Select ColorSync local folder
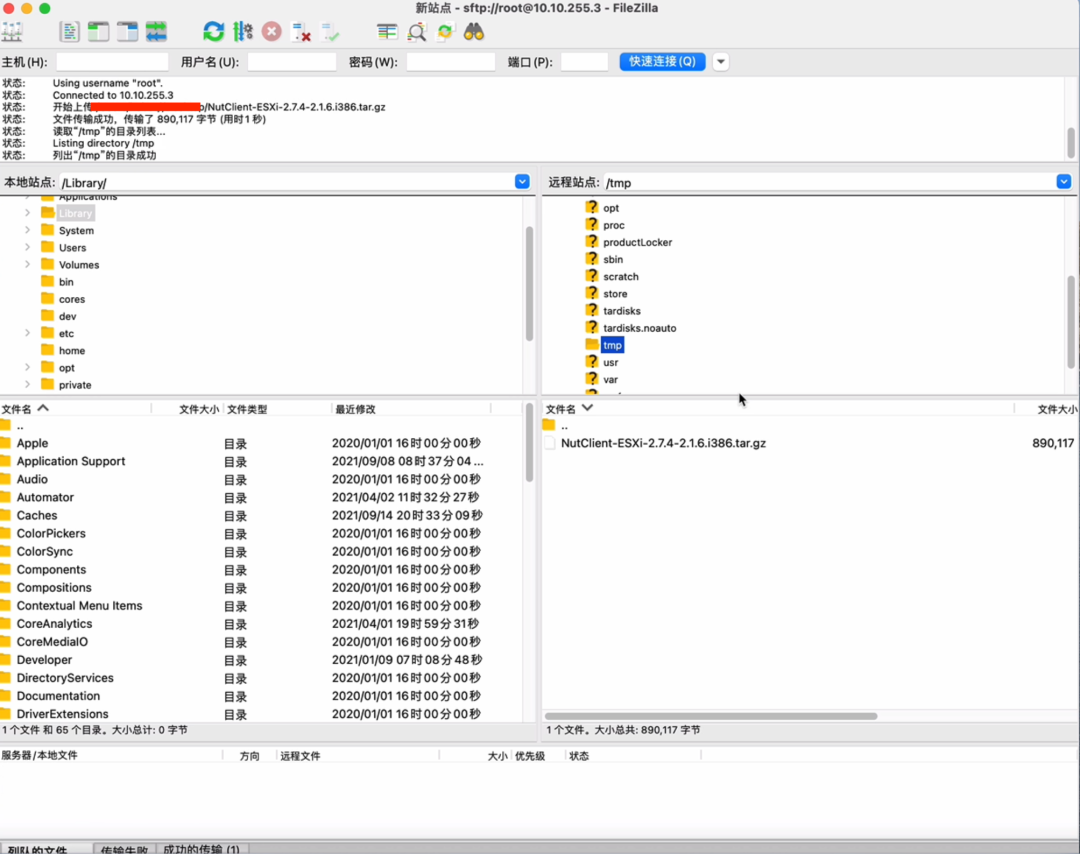The image size is (1080, 854). (x=45, y=552)
